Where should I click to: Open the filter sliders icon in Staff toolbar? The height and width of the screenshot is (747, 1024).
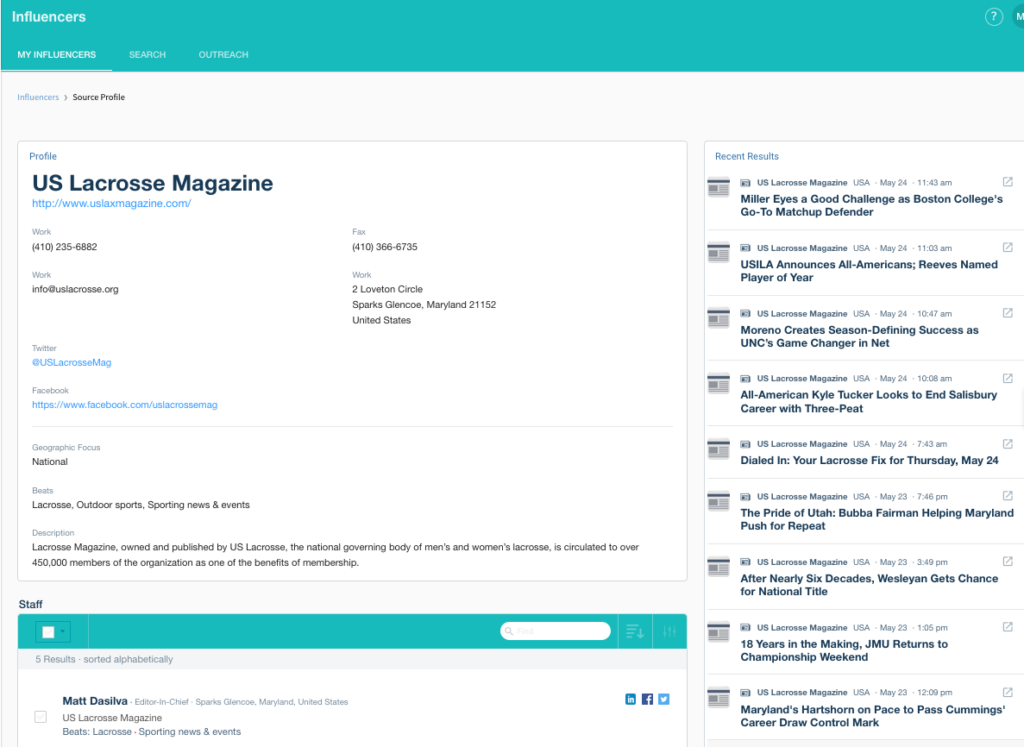(669, 631)
